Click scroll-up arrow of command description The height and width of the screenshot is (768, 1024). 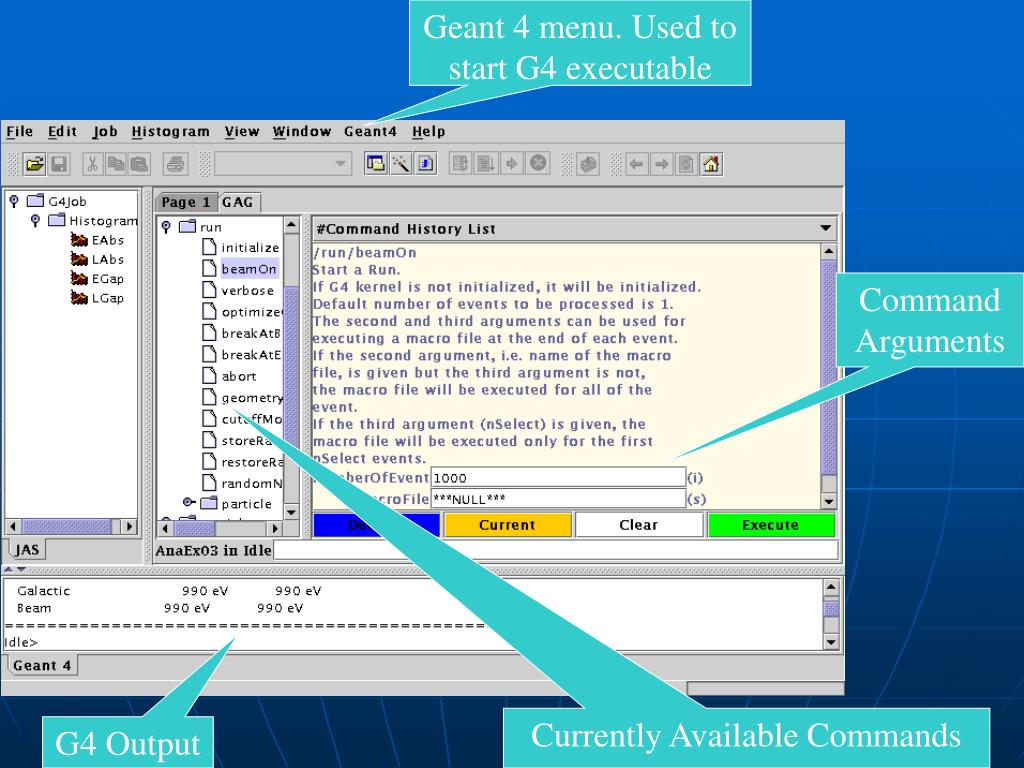[828, 251]
